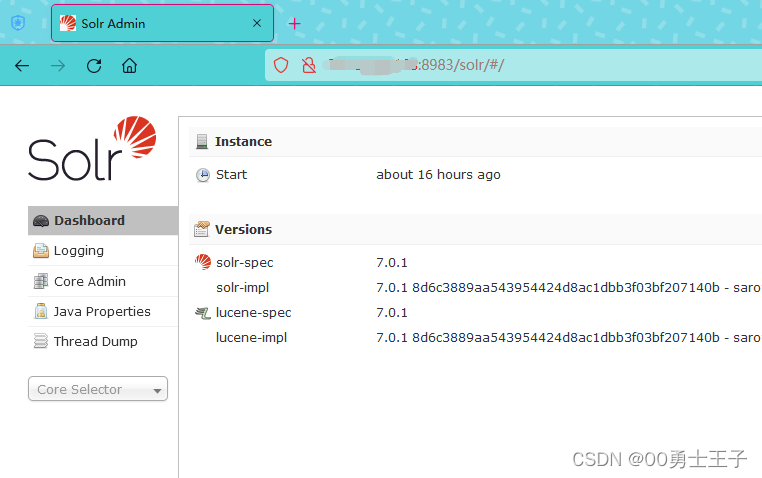Click the lucene-spec Lucene icon
The image size is (762, 478).
coord(202,313)
